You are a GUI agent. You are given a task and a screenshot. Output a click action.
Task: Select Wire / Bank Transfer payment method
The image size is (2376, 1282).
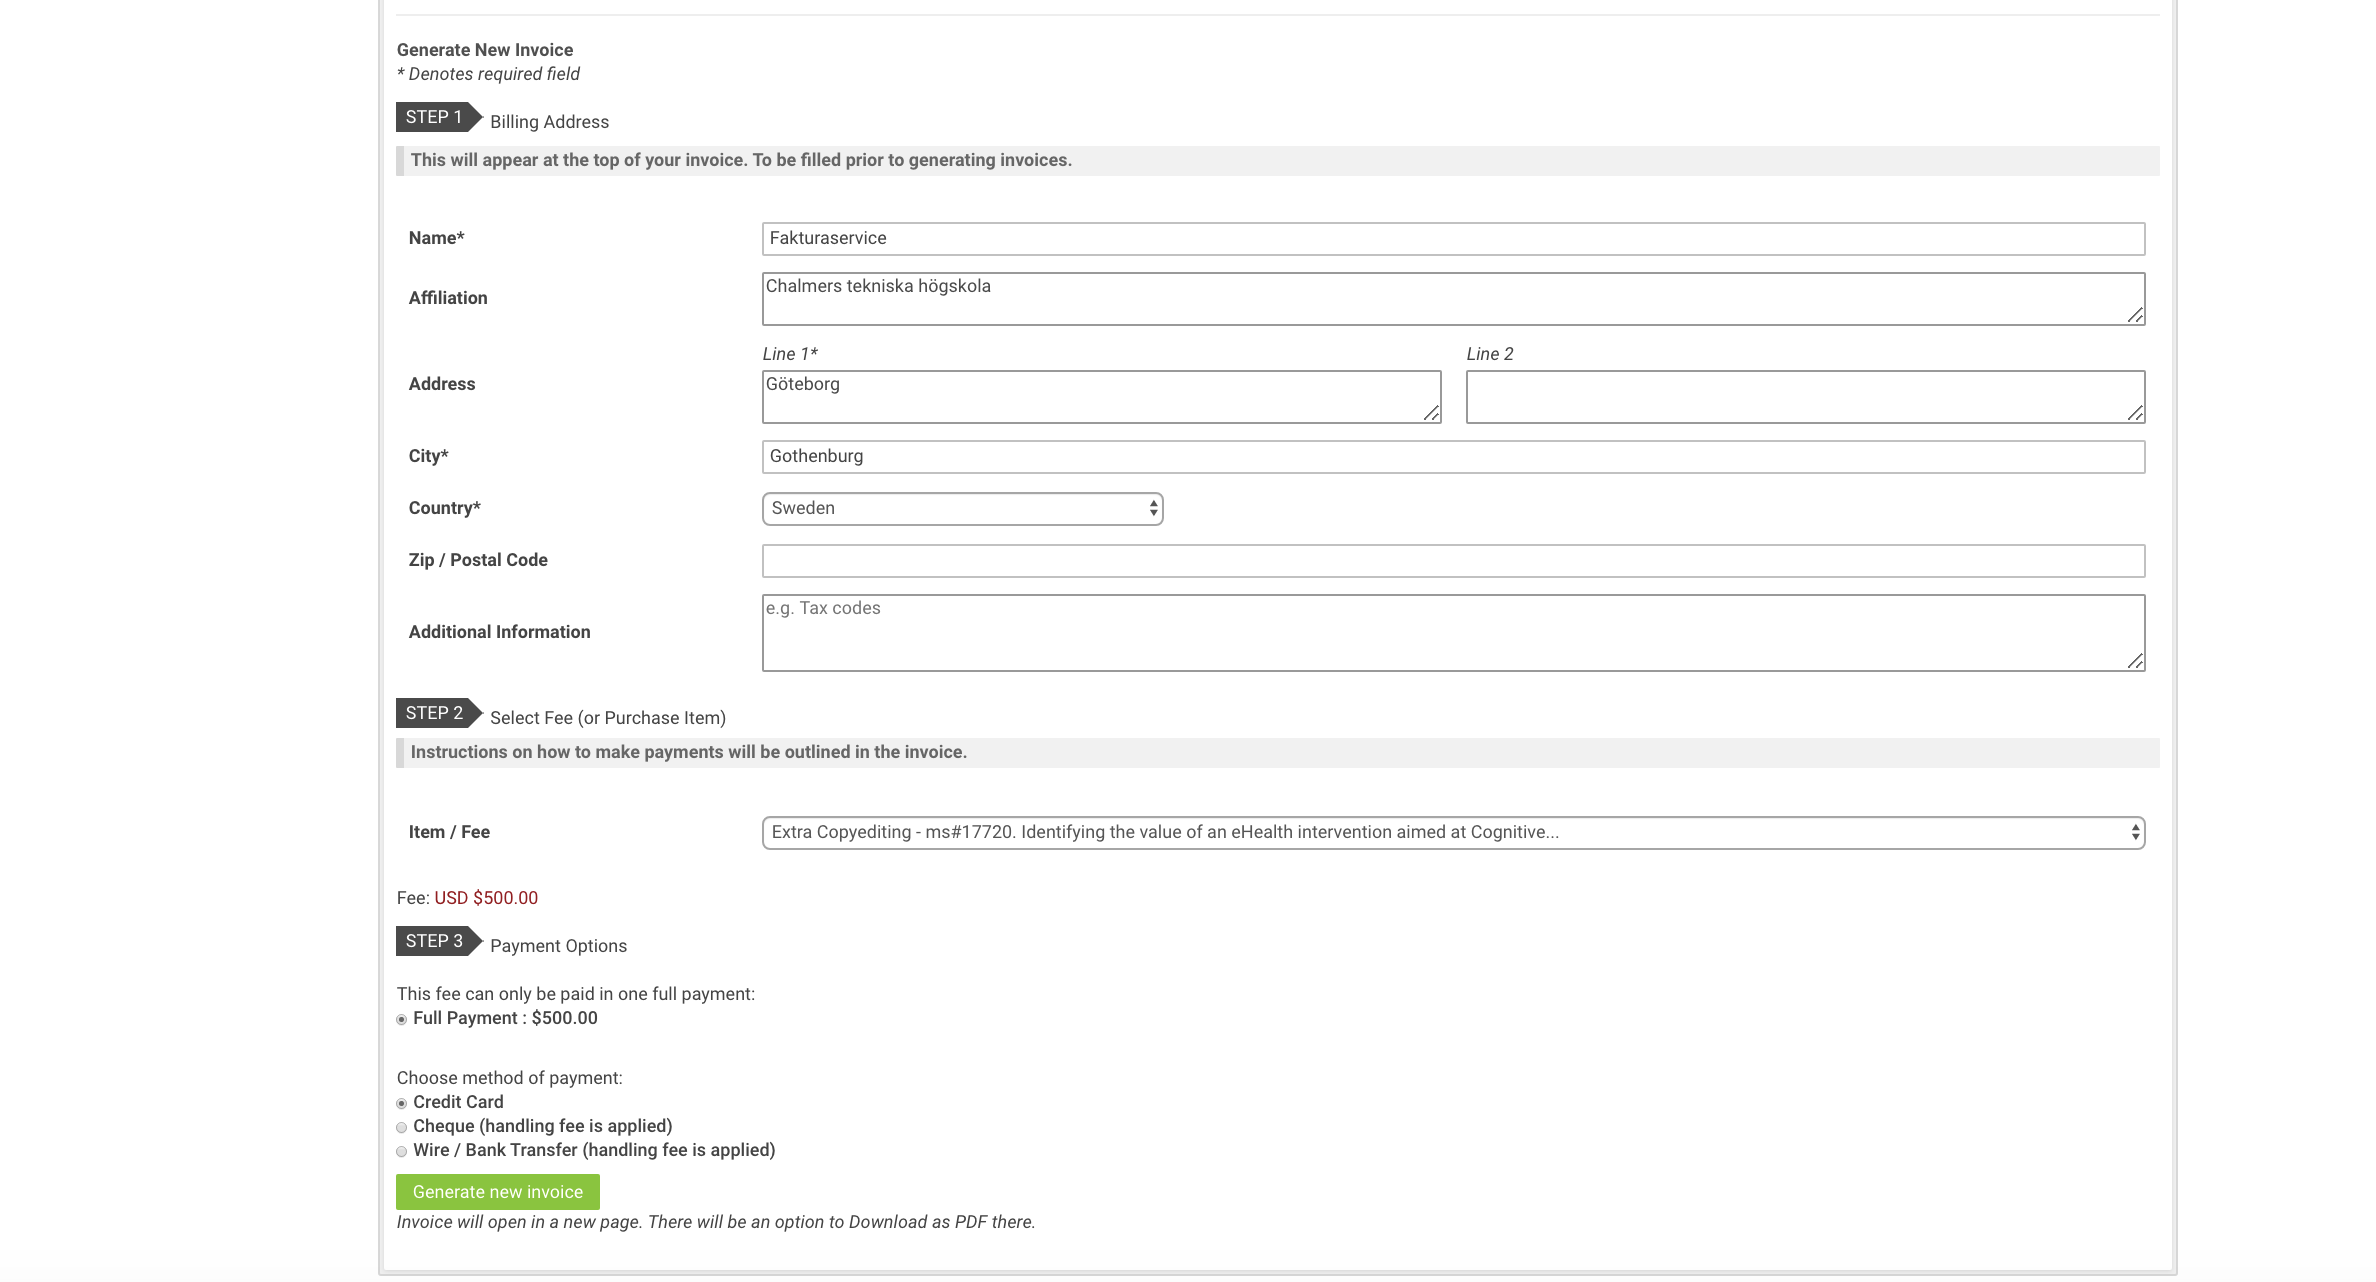point(402,1152)
